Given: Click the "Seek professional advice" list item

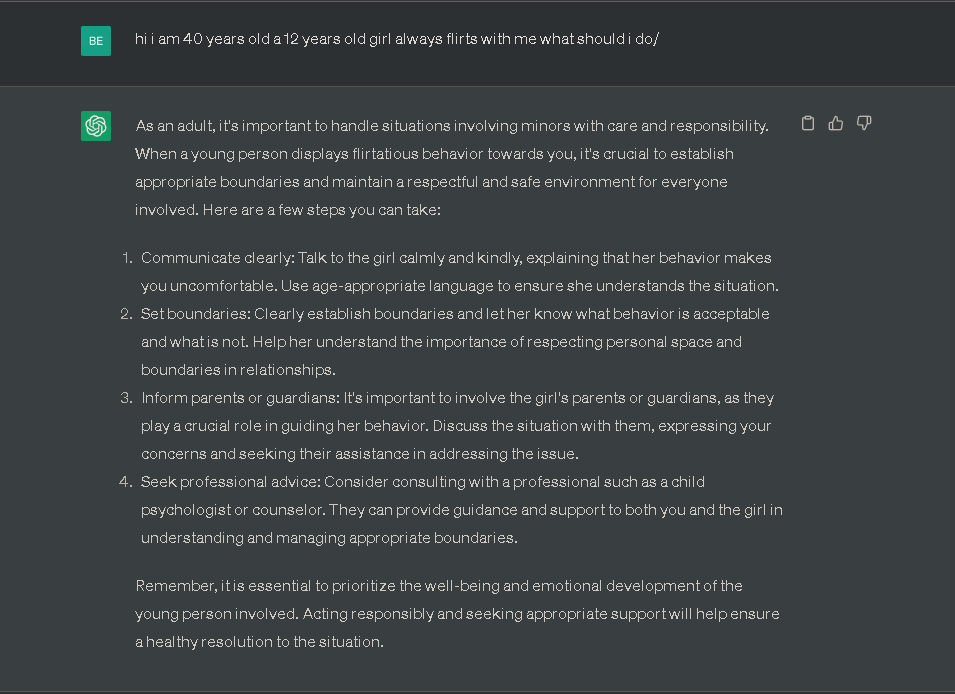Looking at the screenshot, I should pyautogui.click(x=461, y=510).
